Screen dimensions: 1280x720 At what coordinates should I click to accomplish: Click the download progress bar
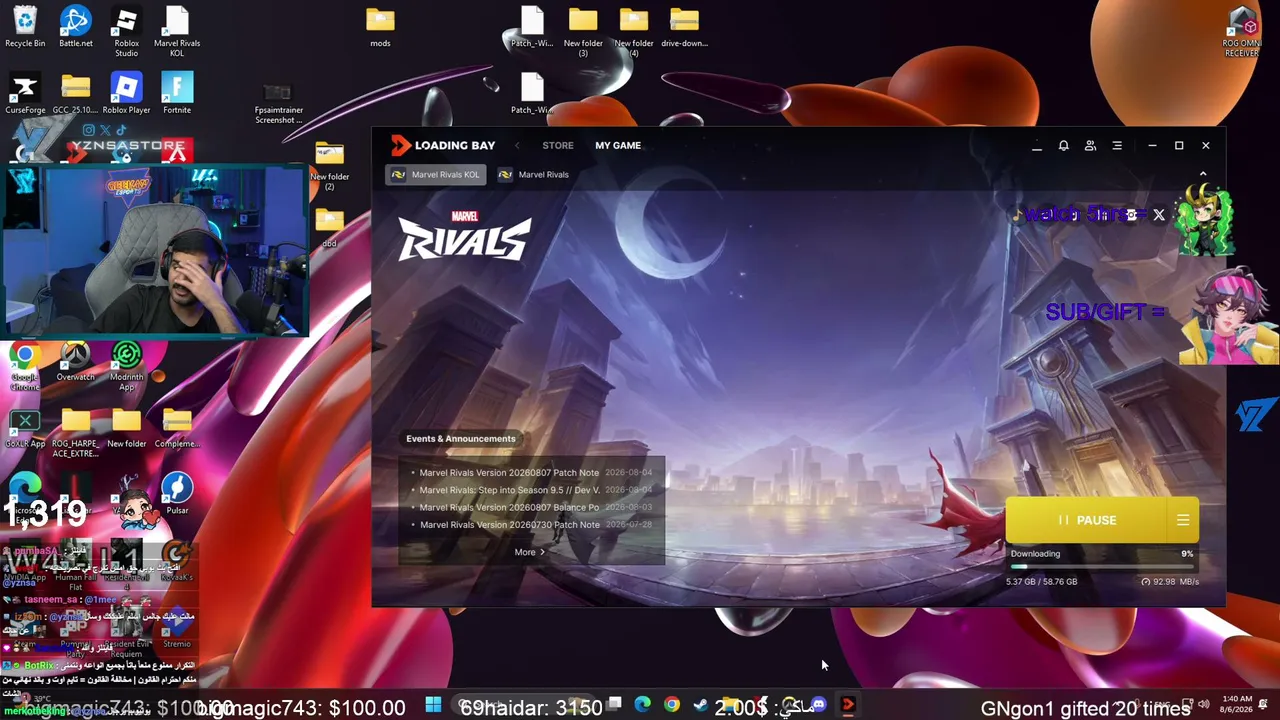pyautogui.click(x=1101, y=567)
